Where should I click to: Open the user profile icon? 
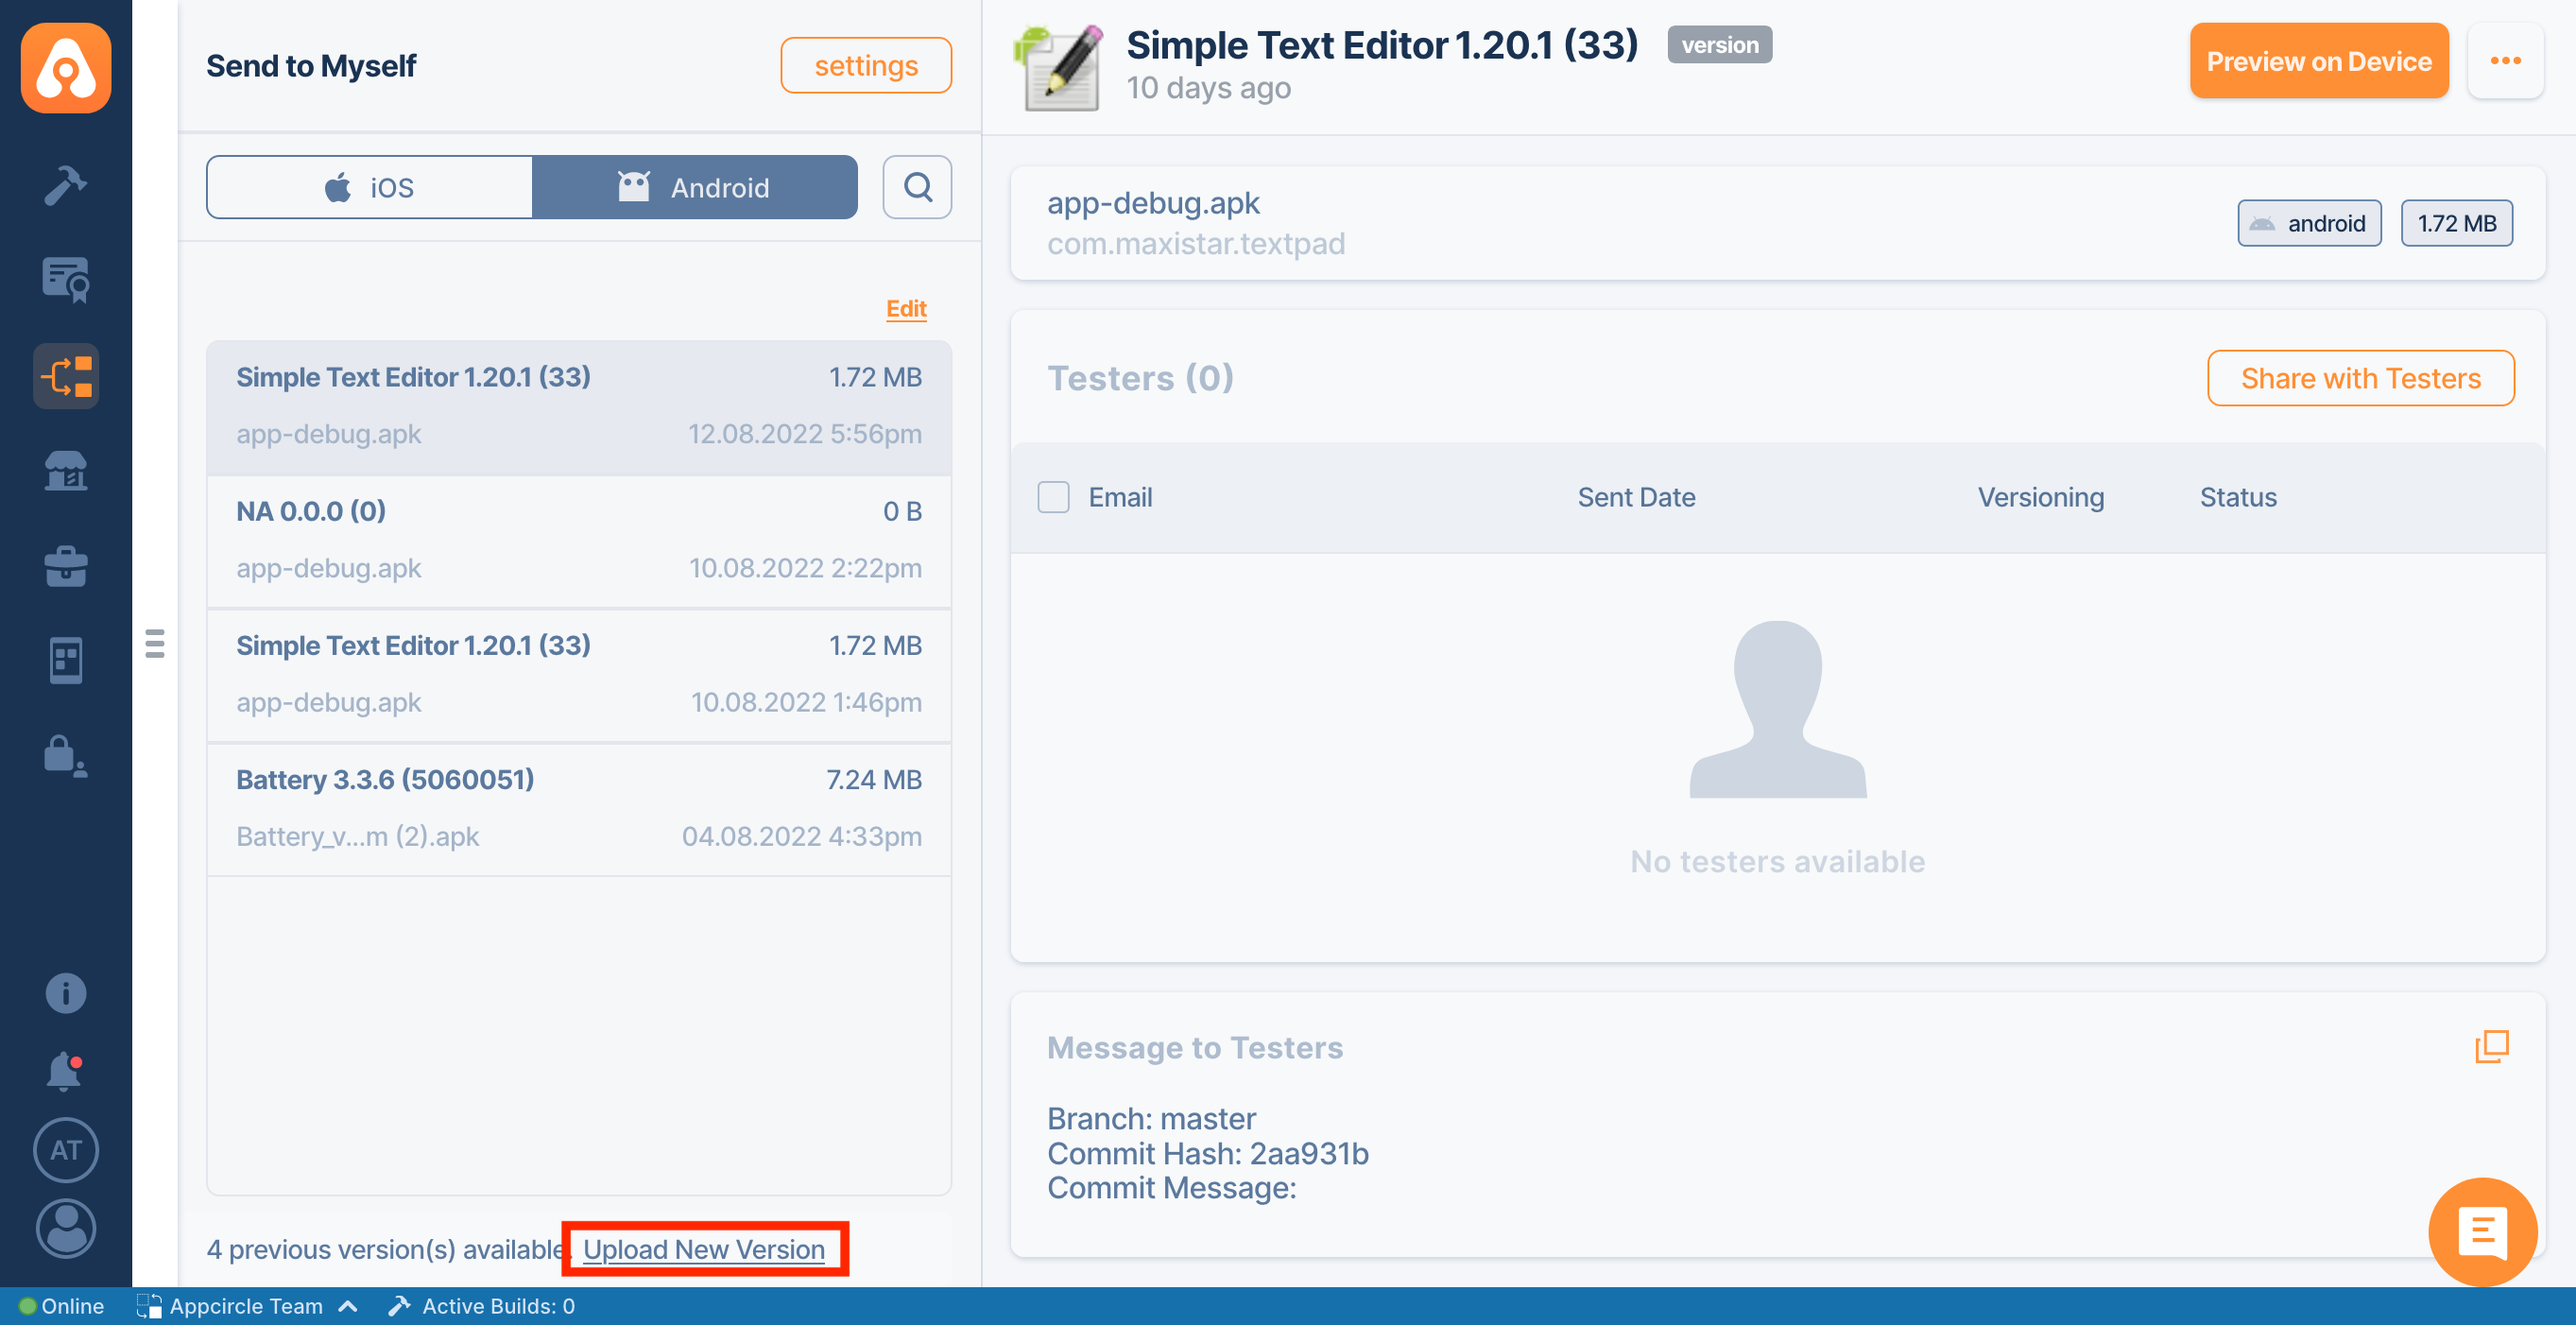[x=66, y=1228]
